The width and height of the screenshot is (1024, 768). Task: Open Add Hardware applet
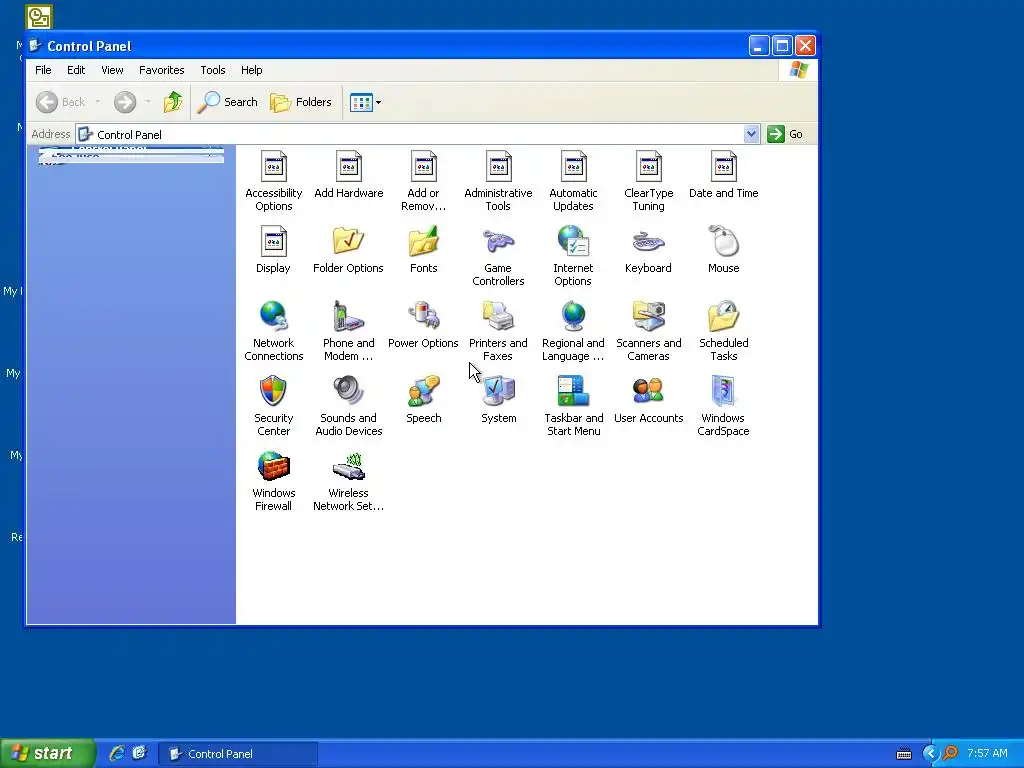coord(349,168)
